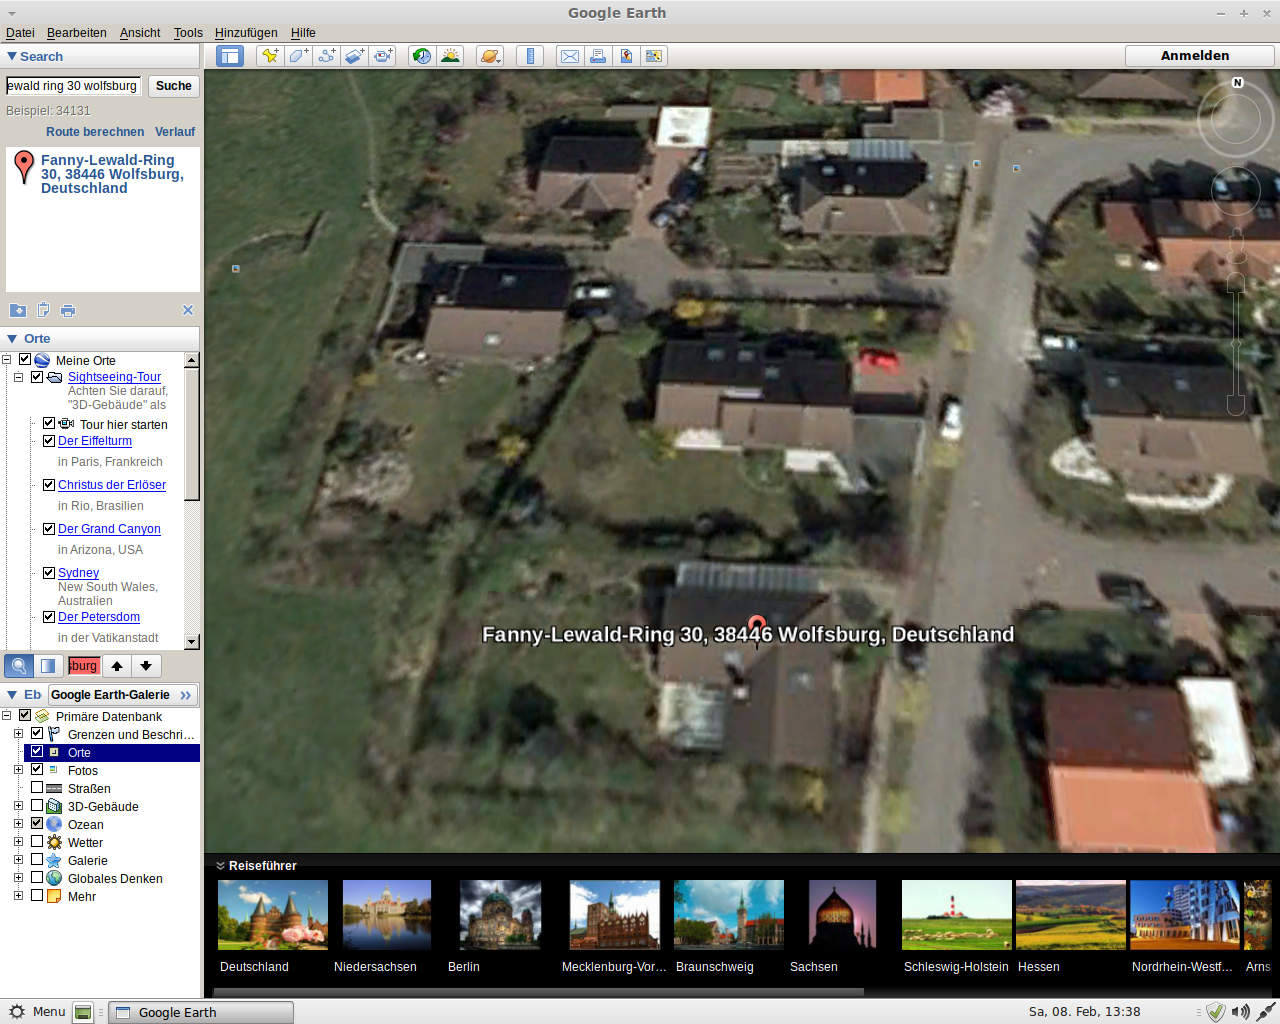1280x1024 pixels.
Task: Enable the 3D-Gebäude layer checkbox
Action: tap(37, 805)
